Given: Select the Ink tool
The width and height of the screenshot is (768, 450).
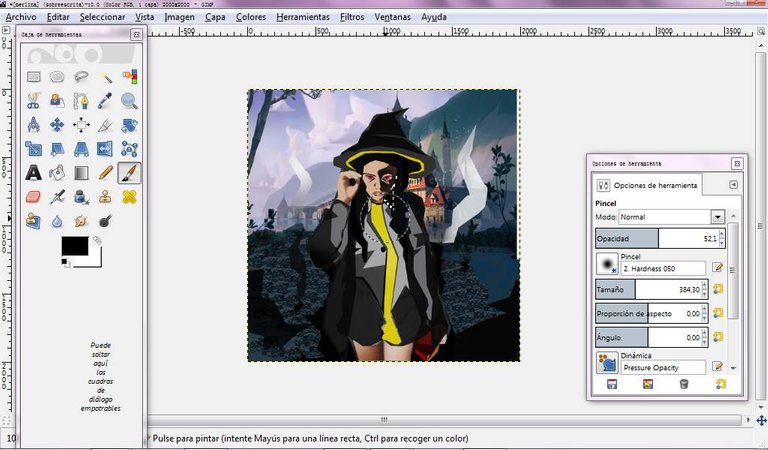Looking at the screenshot, I should click(x=81, y=197).
